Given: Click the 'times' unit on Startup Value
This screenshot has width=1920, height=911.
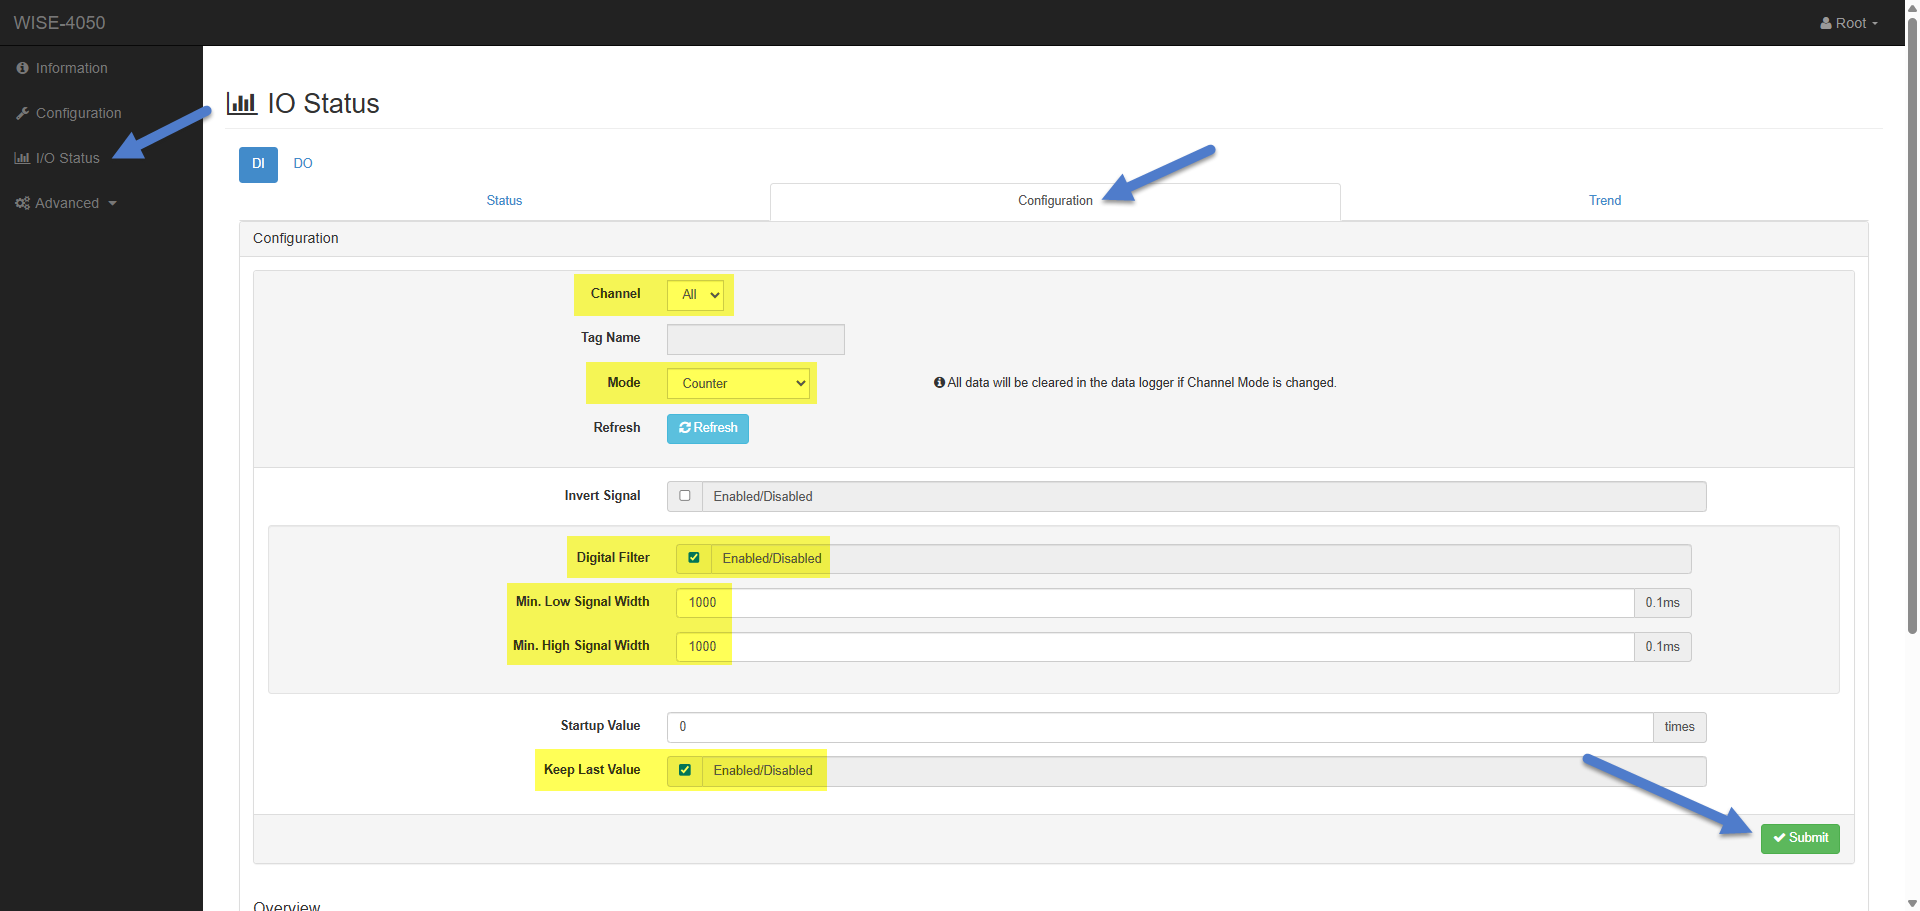Looking at the screenshot, I should coord(1680,727).
